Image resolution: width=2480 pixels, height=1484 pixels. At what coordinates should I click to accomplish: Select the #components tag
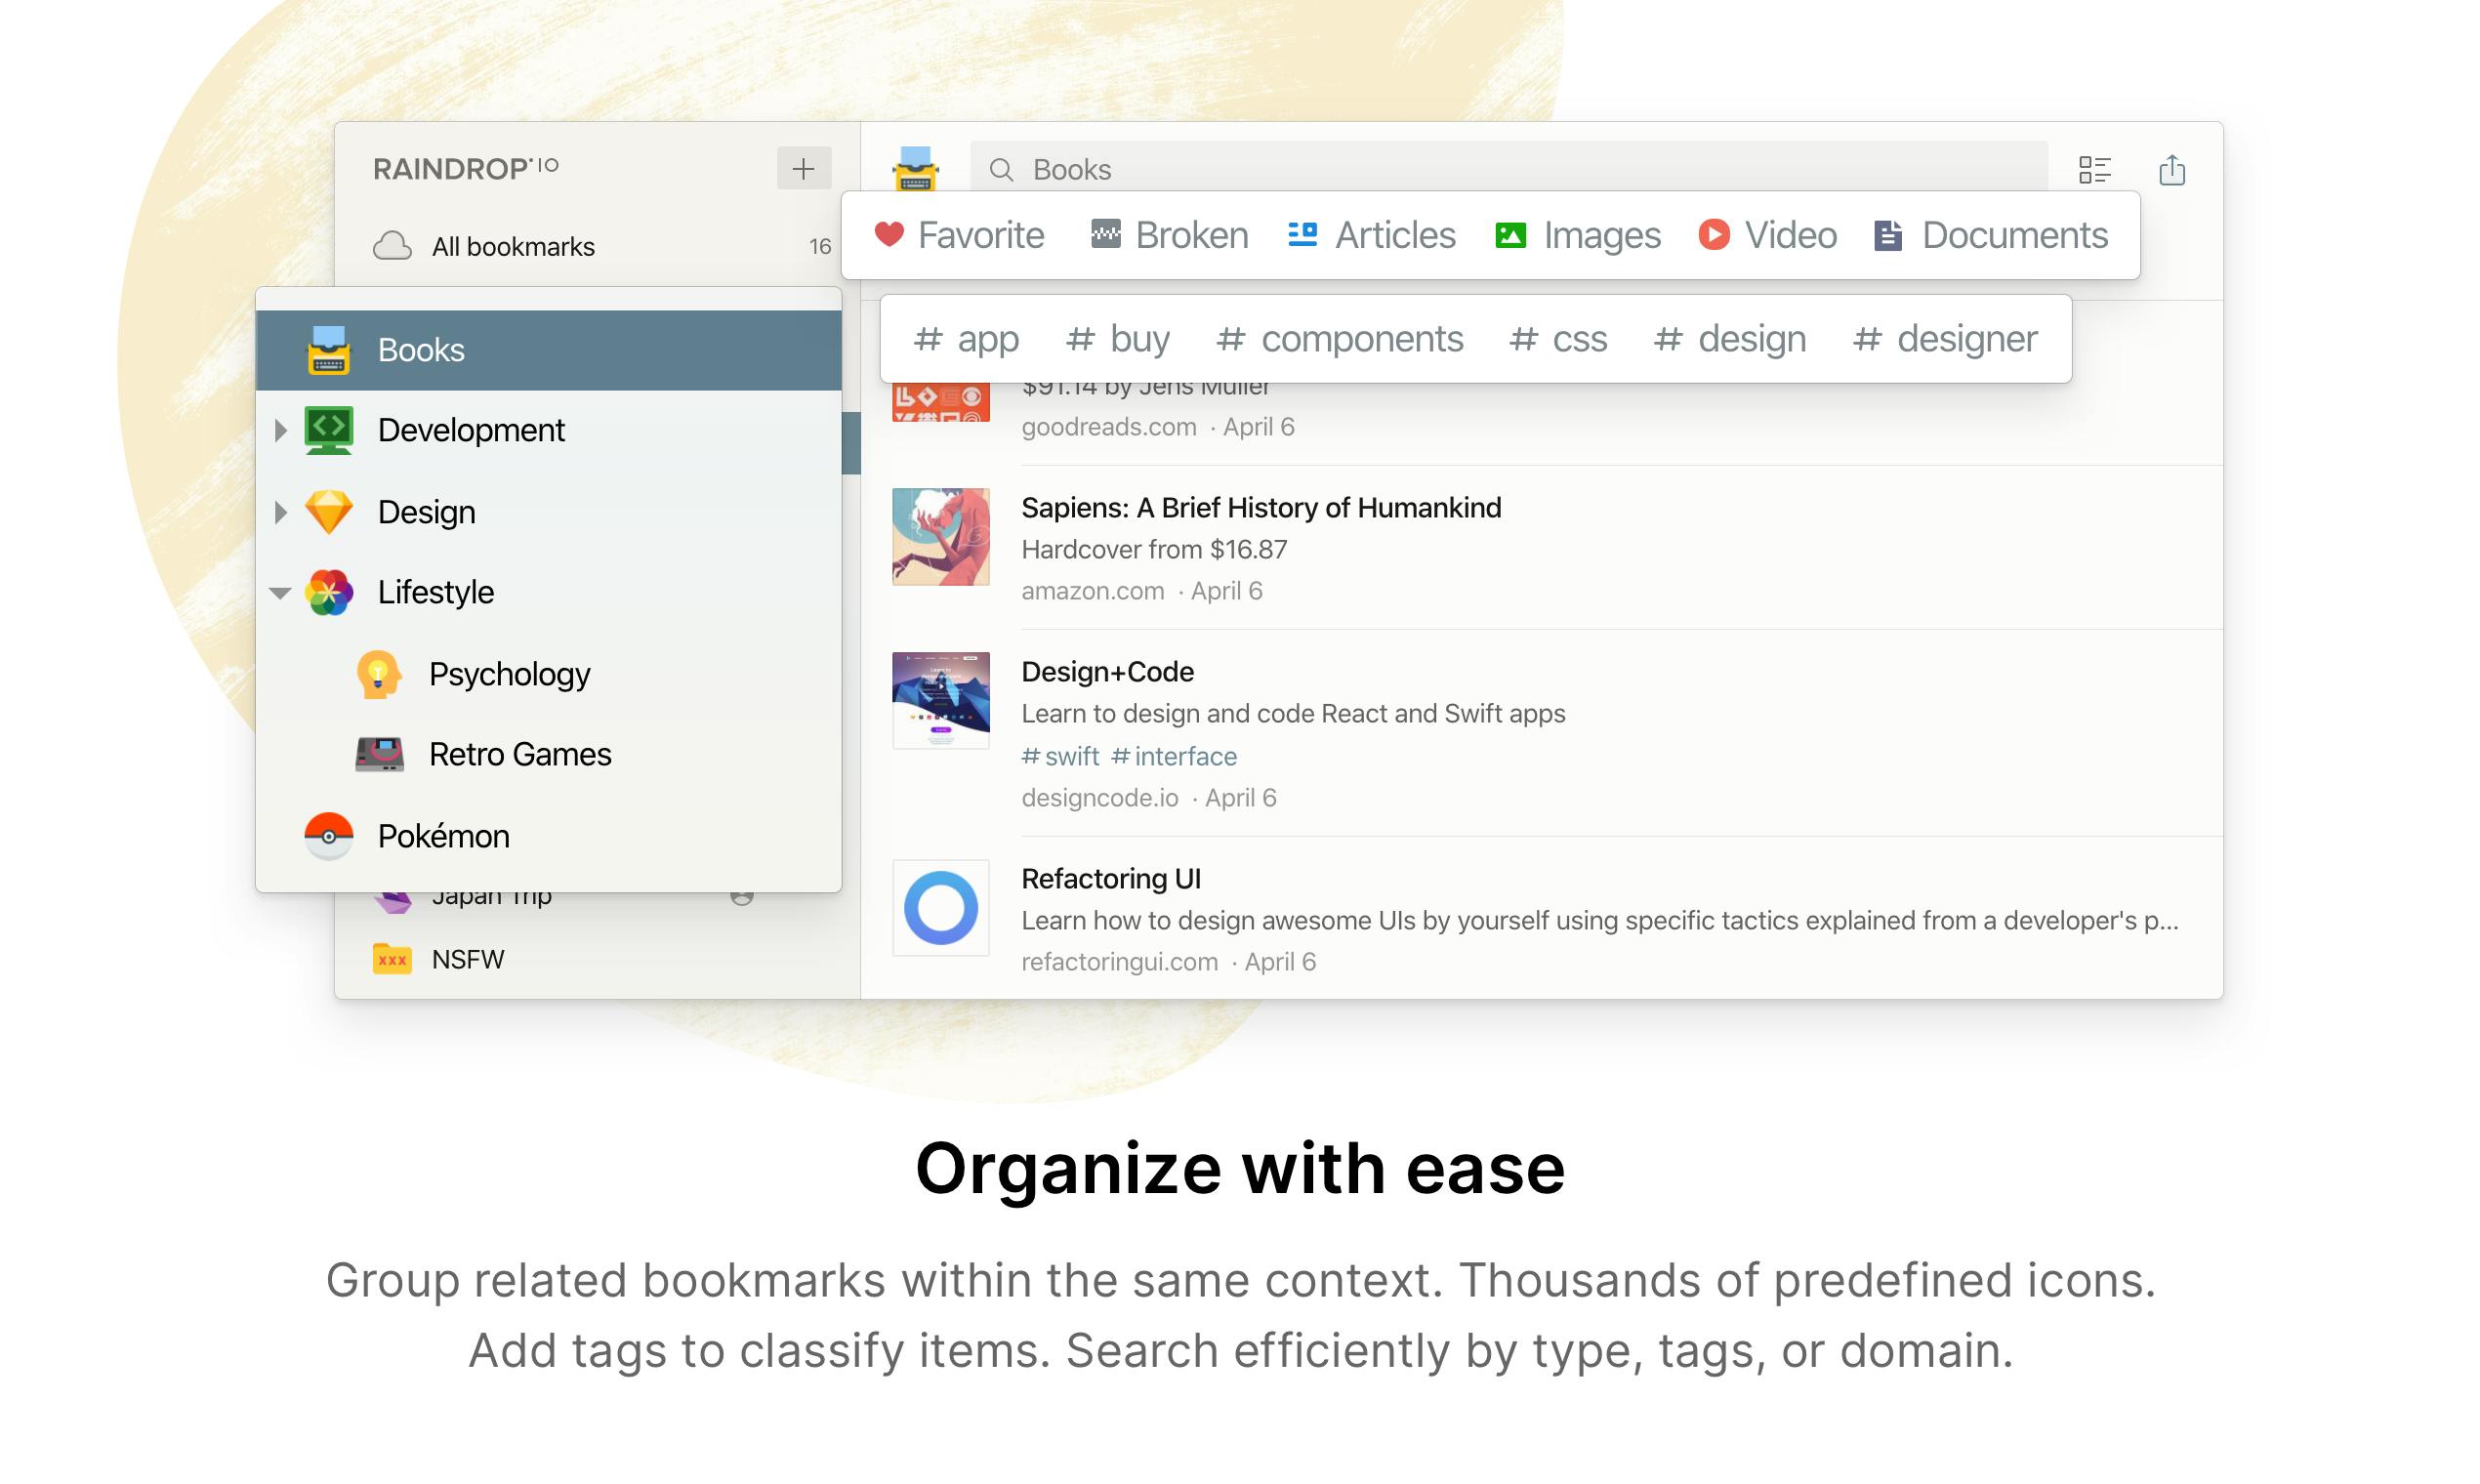point(1339,339)
